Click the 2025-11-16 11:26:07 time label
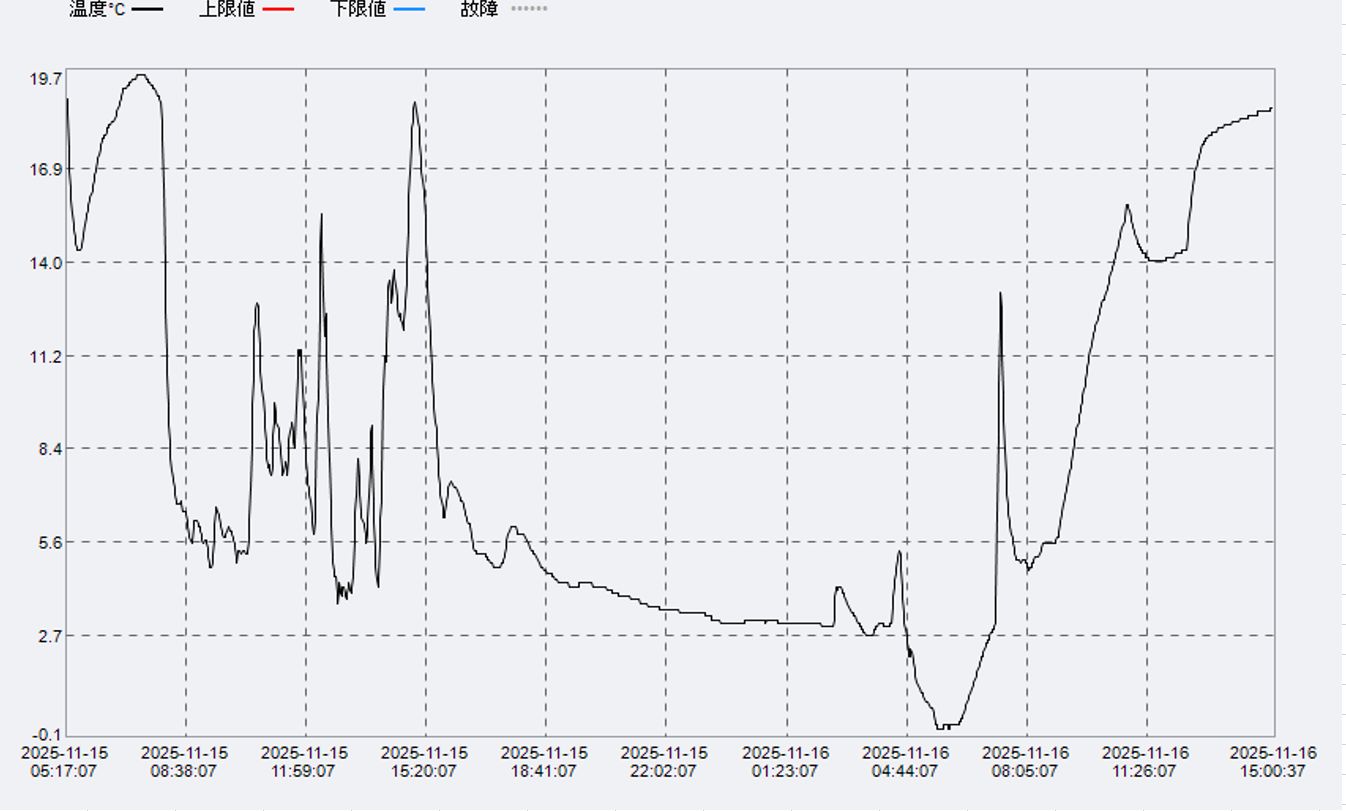Screen dimensions: 1346x811 [x=1146, y=762]
